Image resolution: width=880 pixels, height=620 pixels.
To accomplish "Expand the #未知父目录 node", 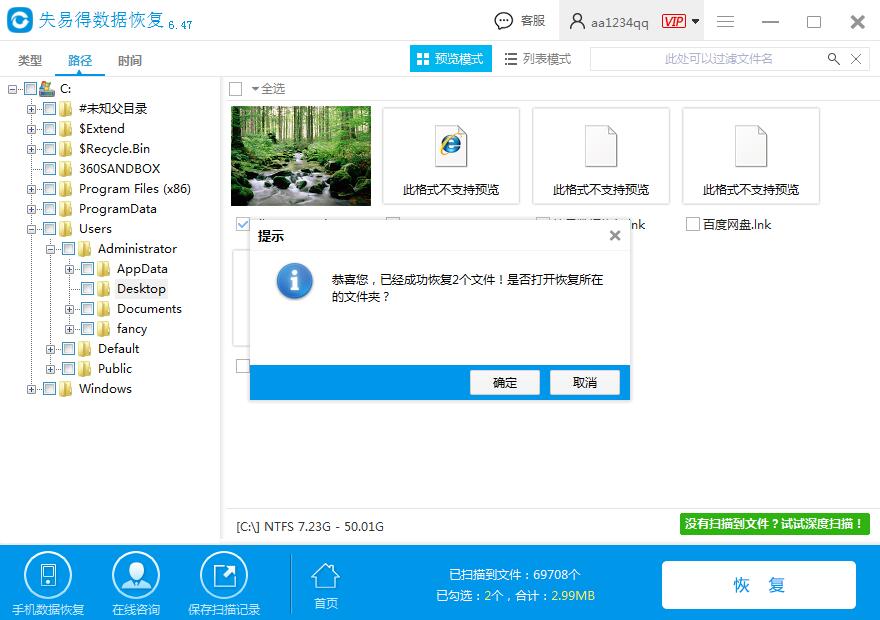I will [x=31, y=109].
